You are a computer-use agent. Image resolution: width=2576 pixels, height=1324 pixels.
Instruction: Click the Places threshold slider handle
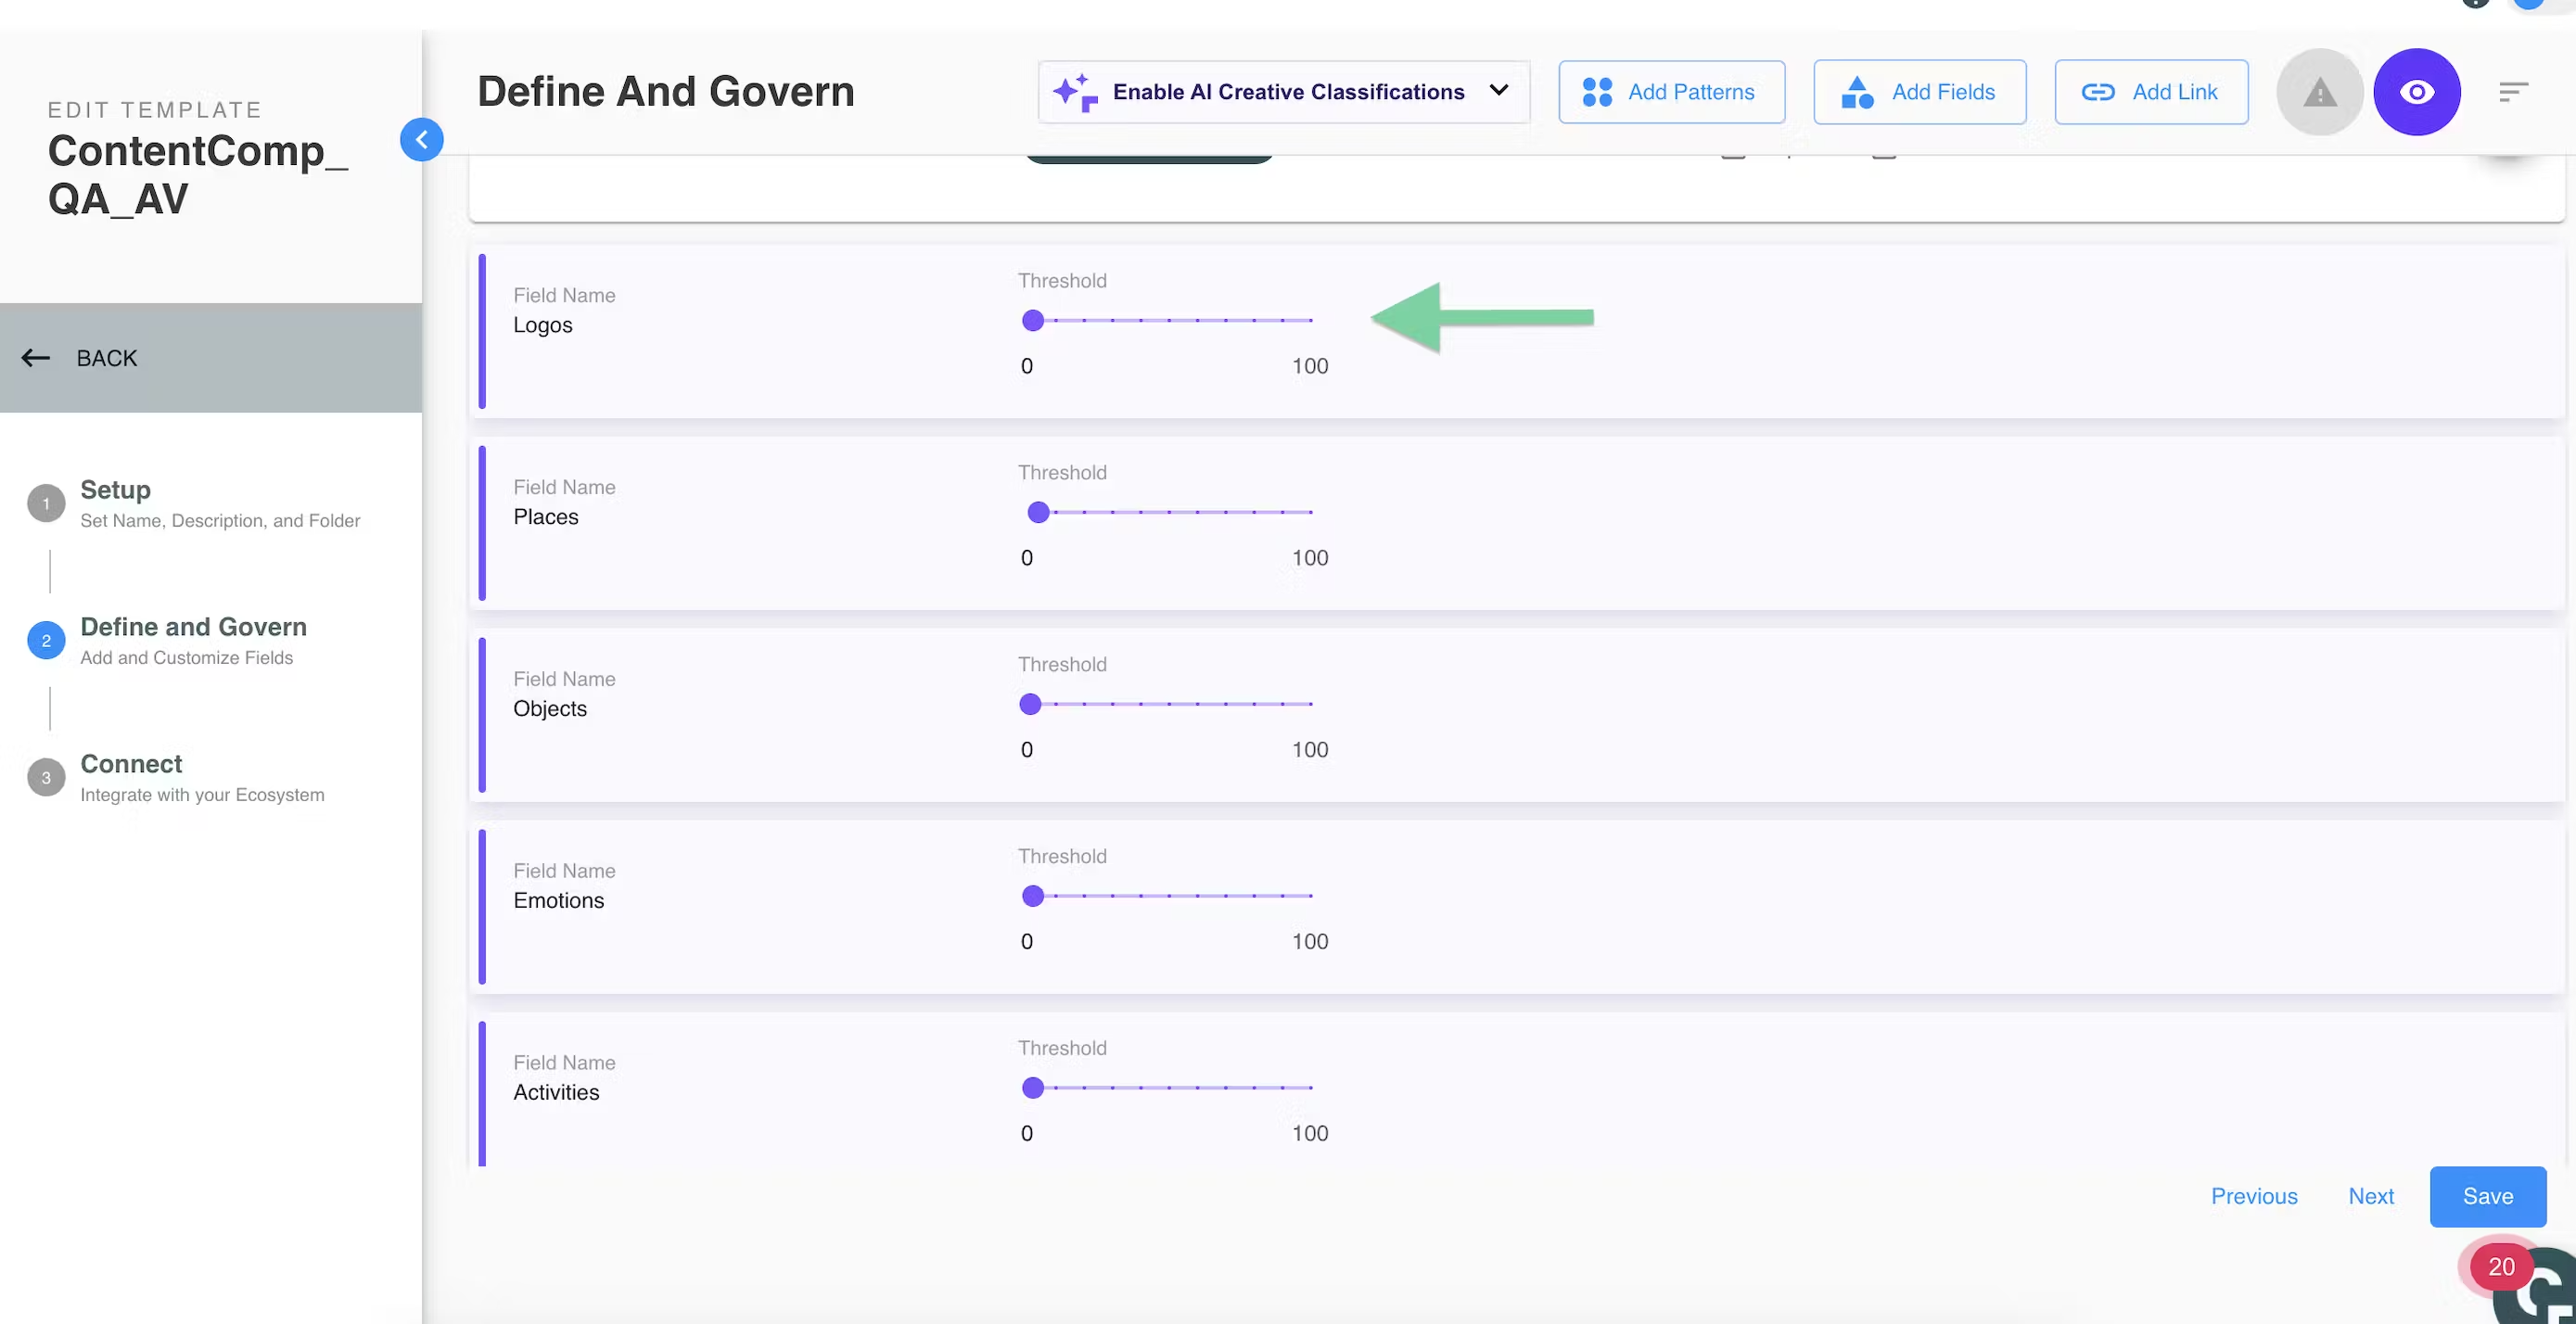tap(1038, 512)
